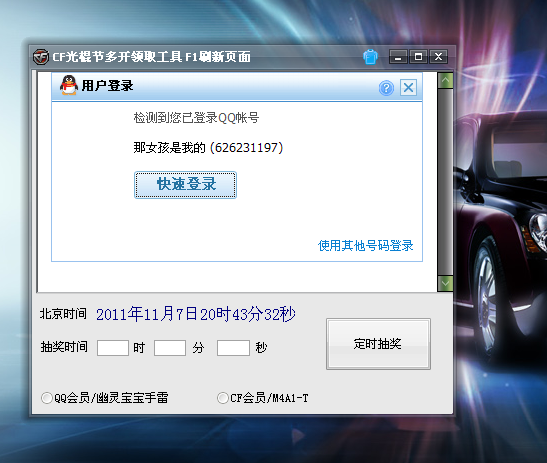
Task: Minimize the CF tool window
Action: point(398,57)
